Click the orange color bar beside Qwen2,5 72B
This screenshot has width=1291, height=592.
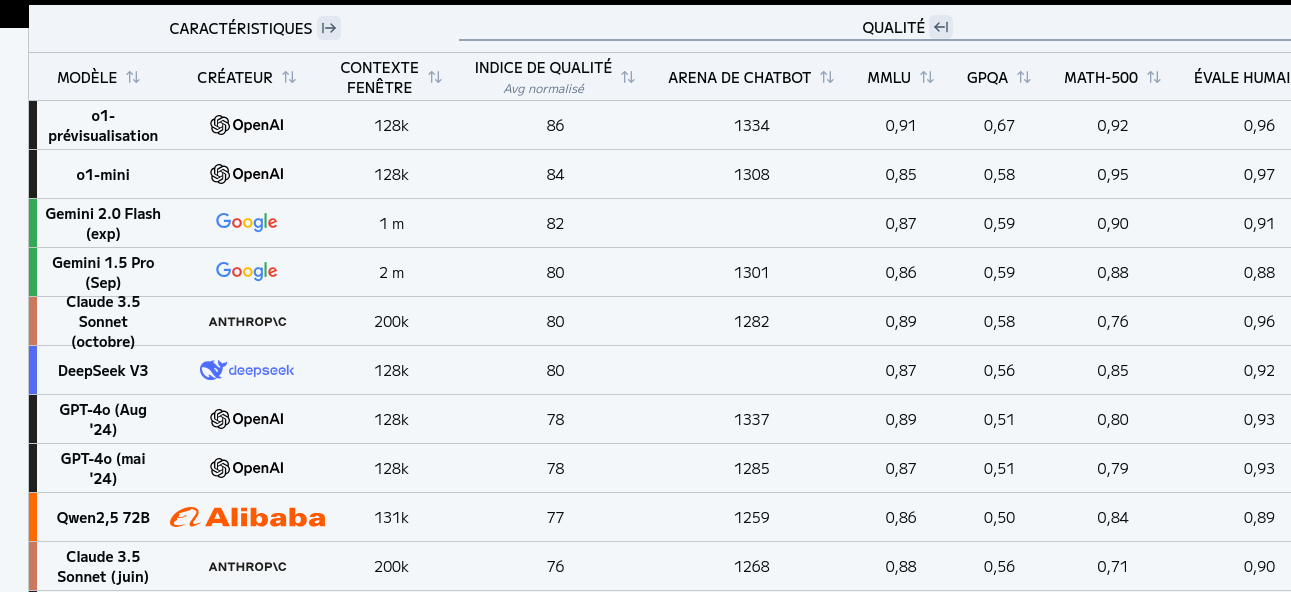[x=33, y=517]
